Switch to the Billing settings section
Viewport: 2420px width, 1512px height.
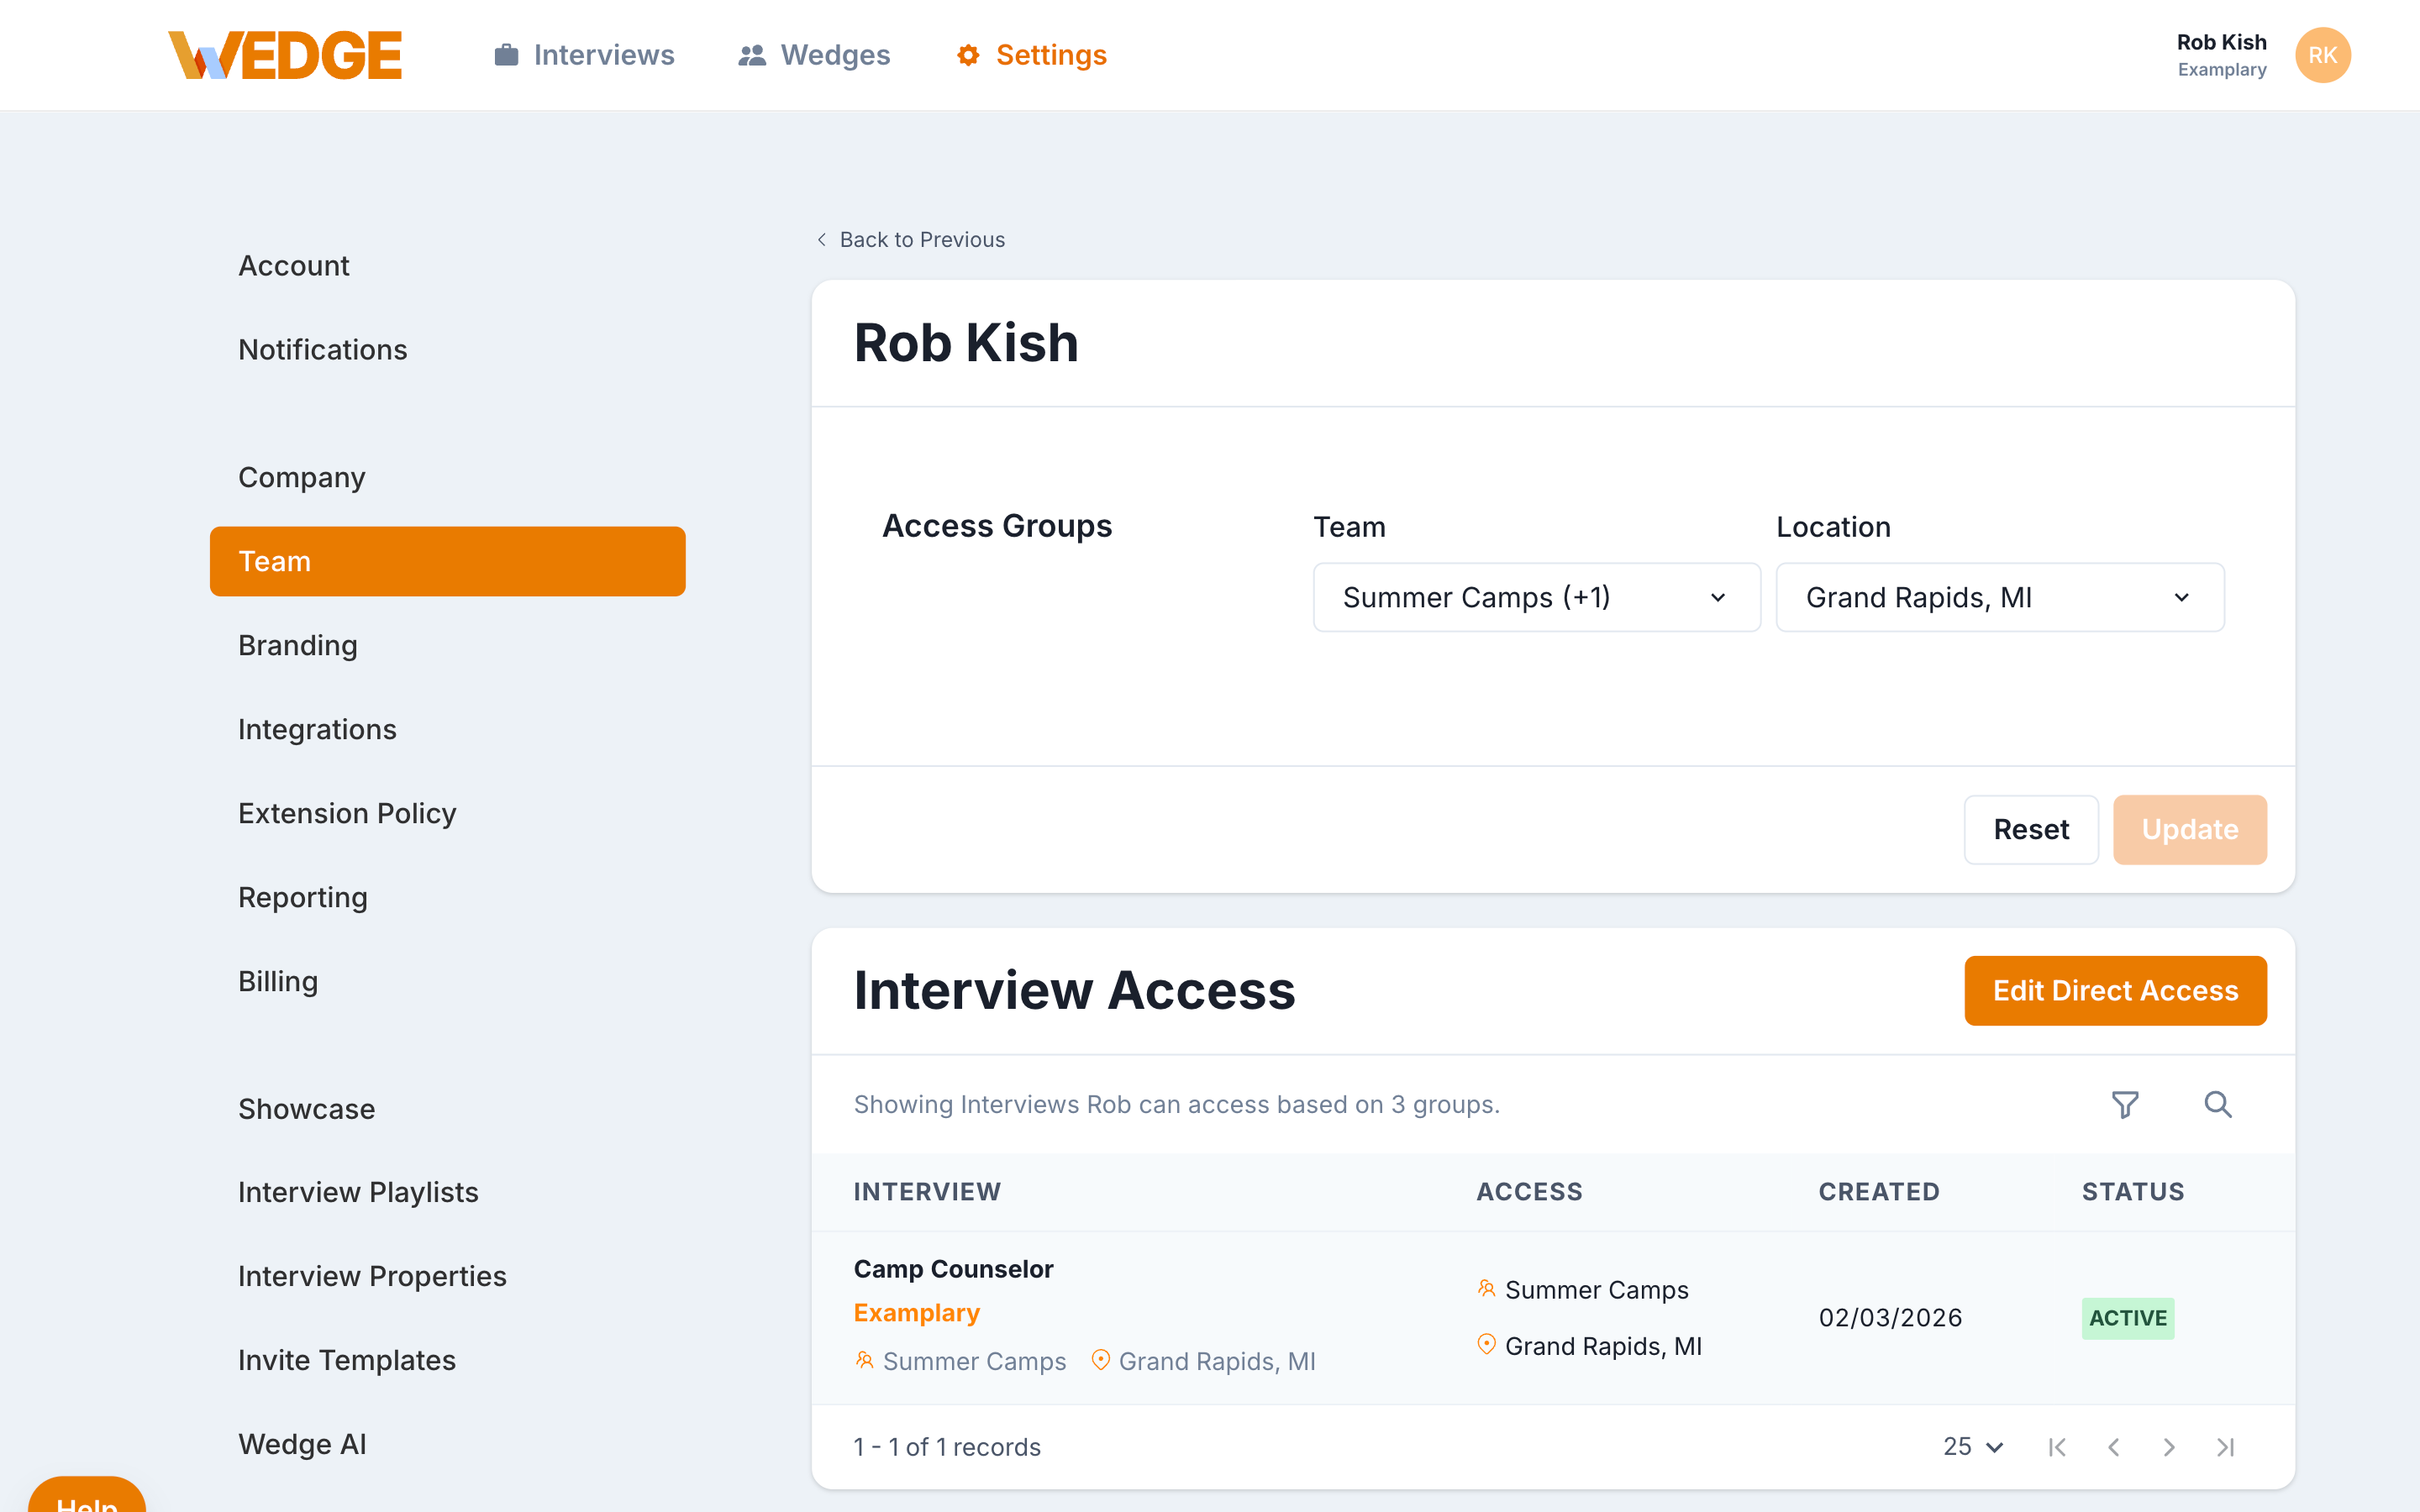(x=278, y=981)
